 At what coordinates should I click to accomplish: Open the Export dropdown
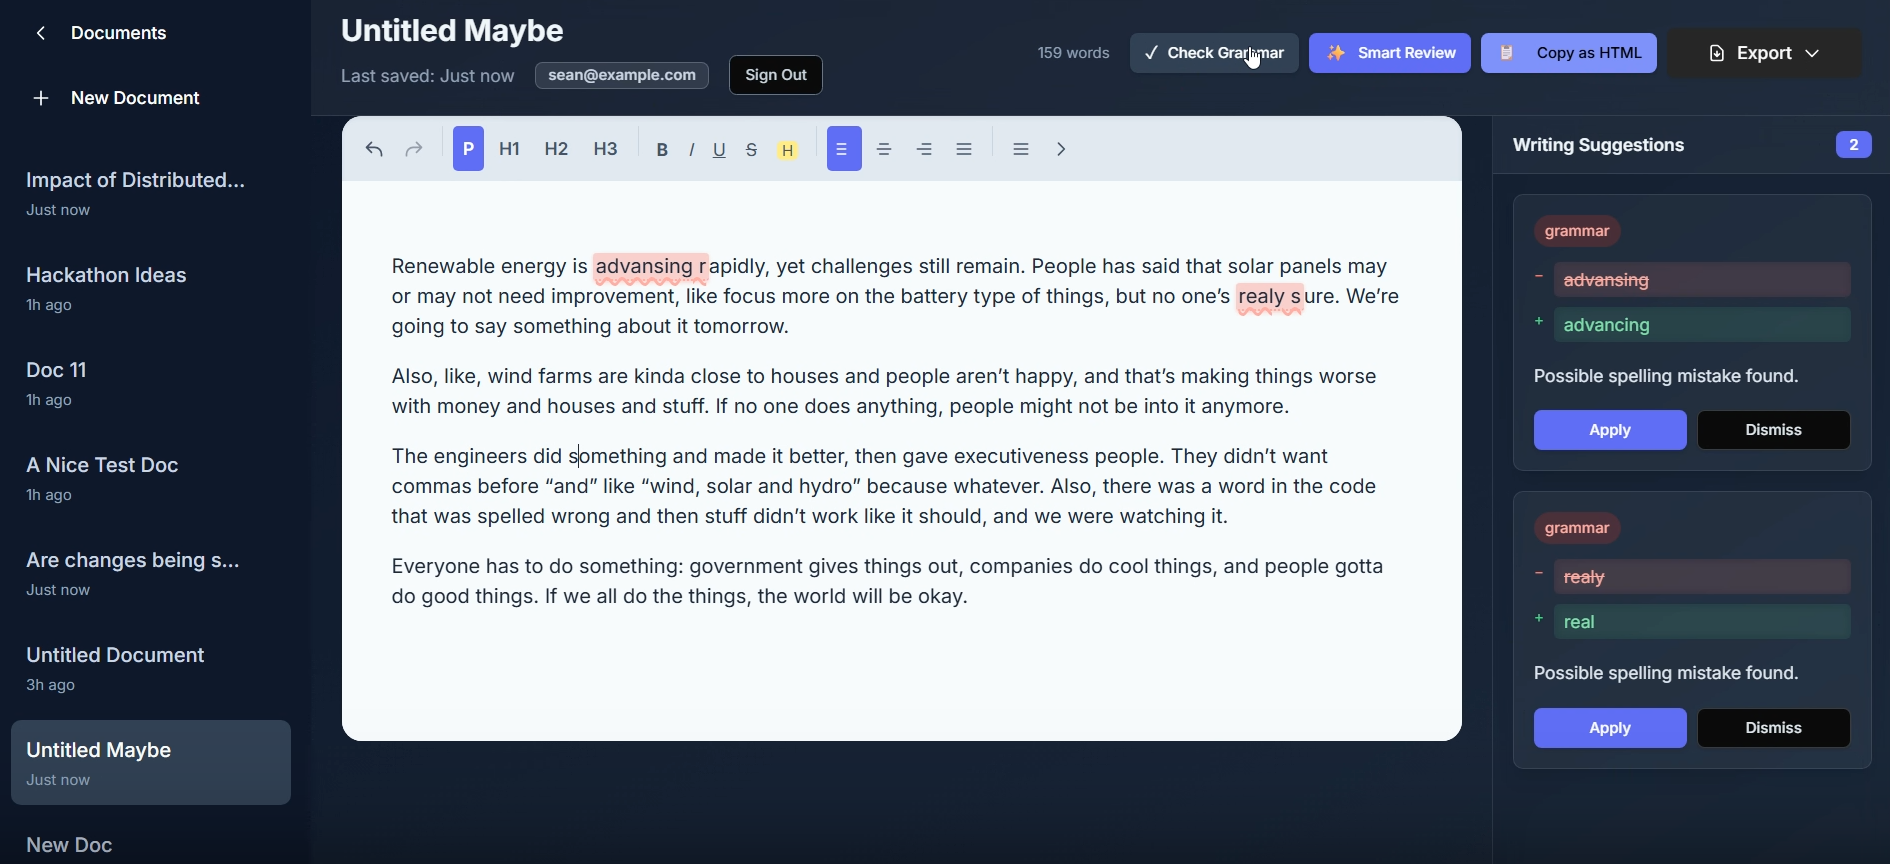[1764, 53]
